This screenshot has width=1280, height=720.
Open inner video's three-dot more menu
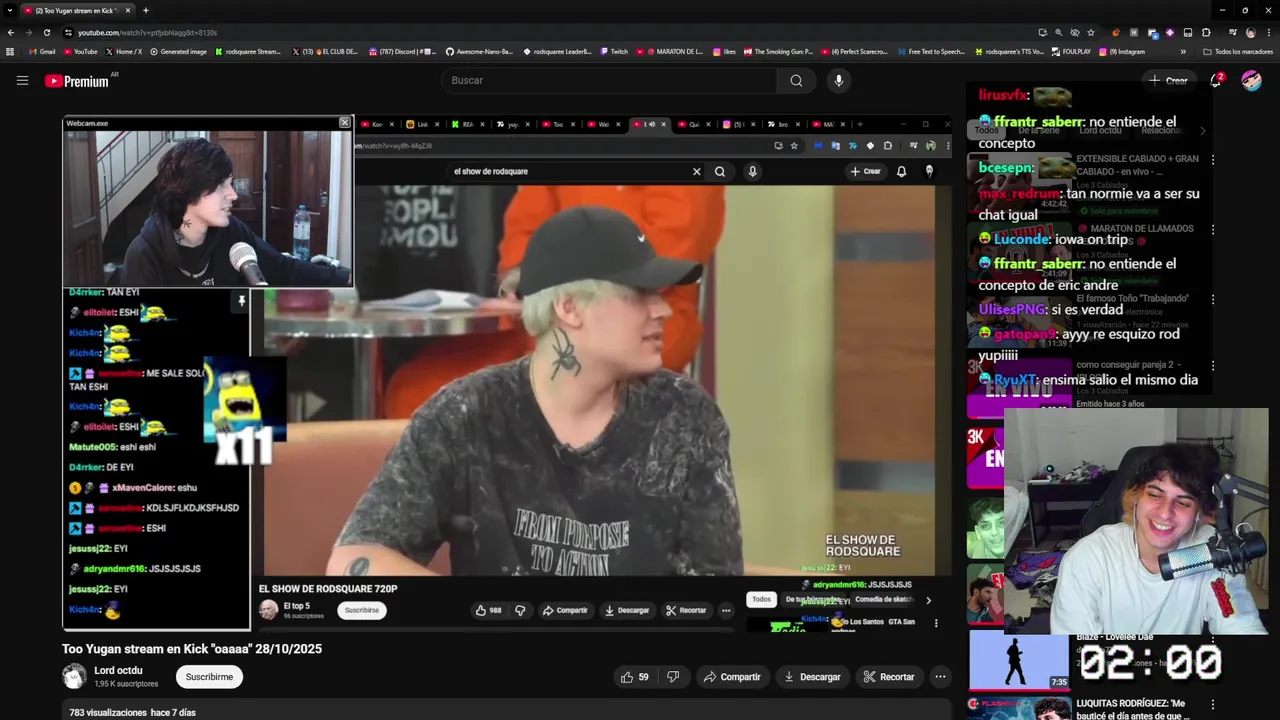pos(726,610)
